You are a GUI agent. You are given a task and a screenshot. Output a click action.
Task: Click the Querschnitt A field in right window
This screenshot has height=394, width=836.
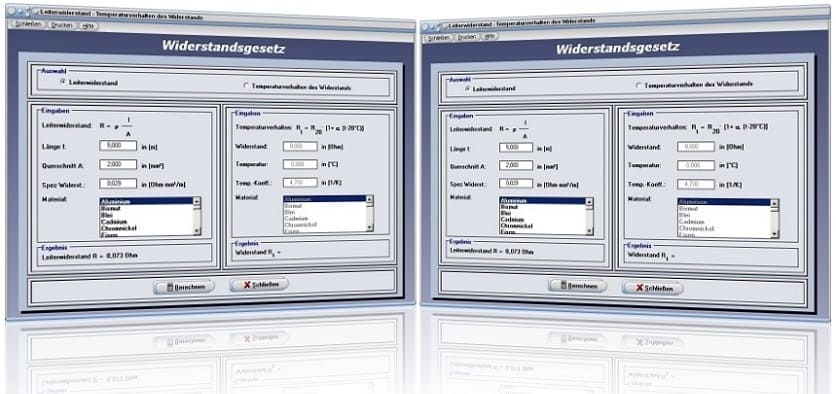(x=516, y=165)
